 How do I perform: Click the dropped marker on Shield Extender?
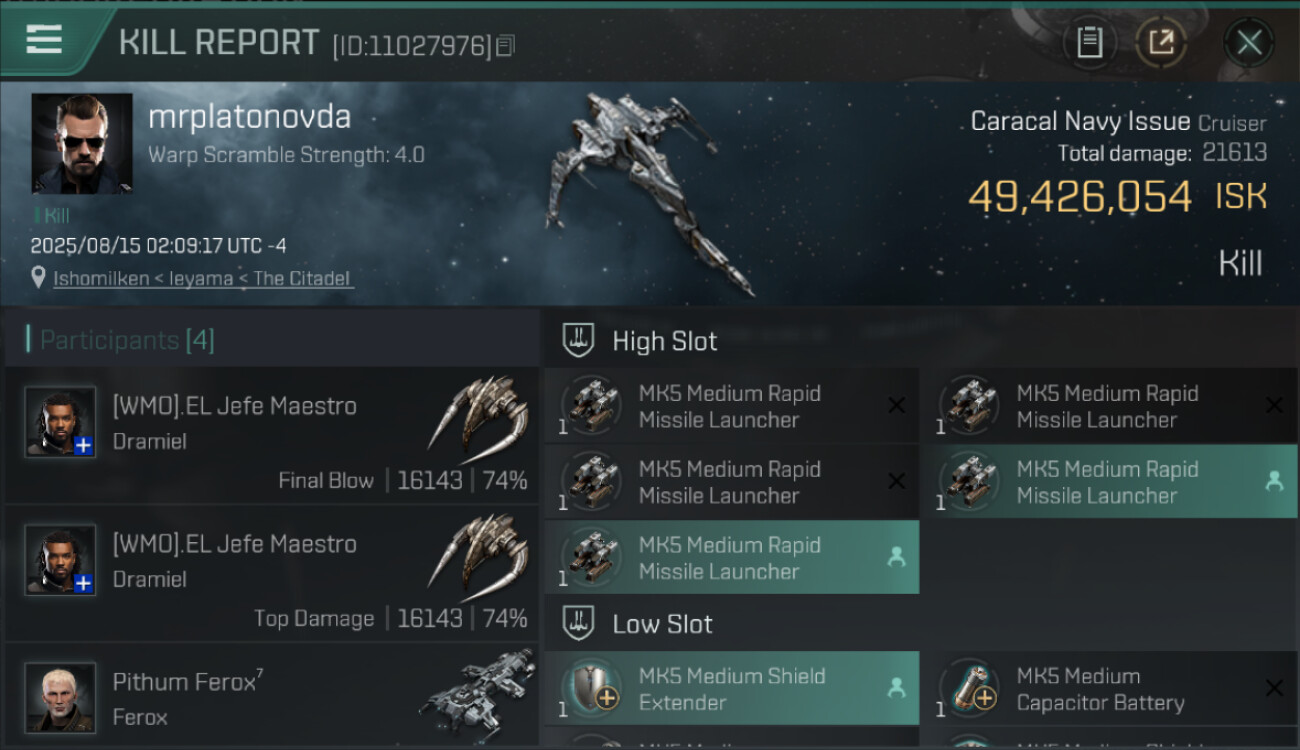tap(896, 688)
